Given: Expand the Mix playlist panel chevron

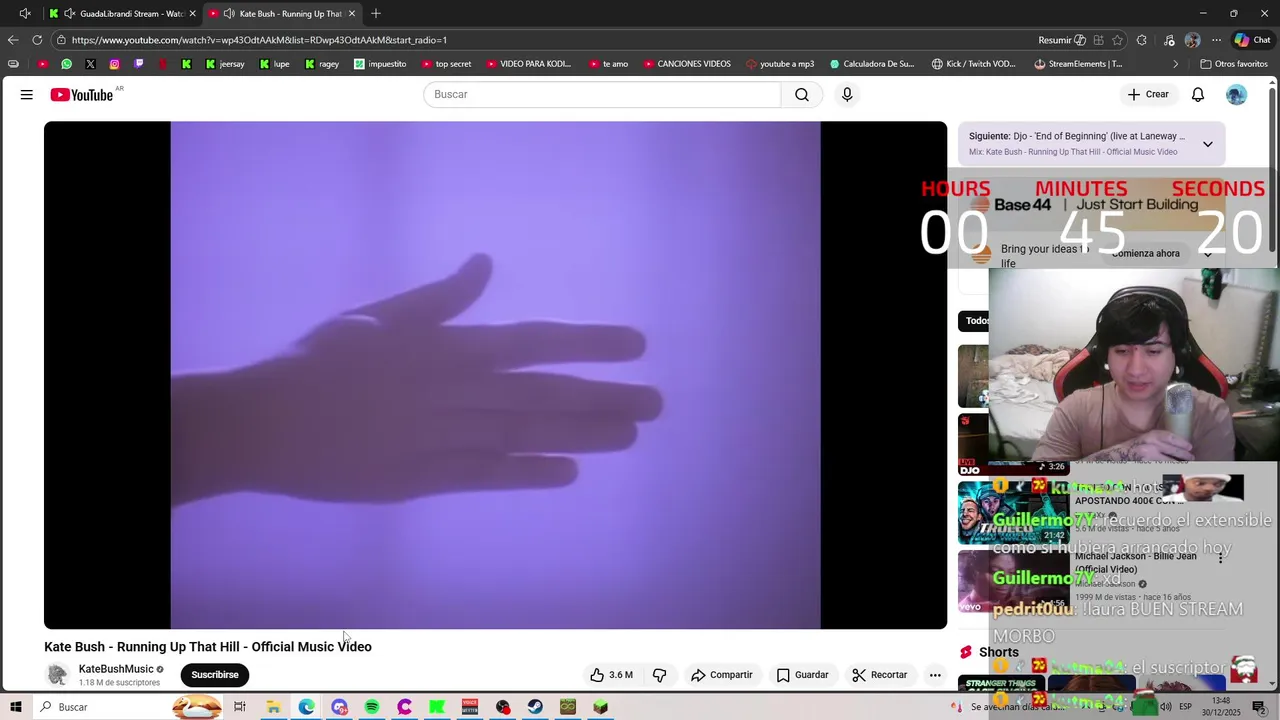Looking at the screenshot, I should (x=1207, y=144).
